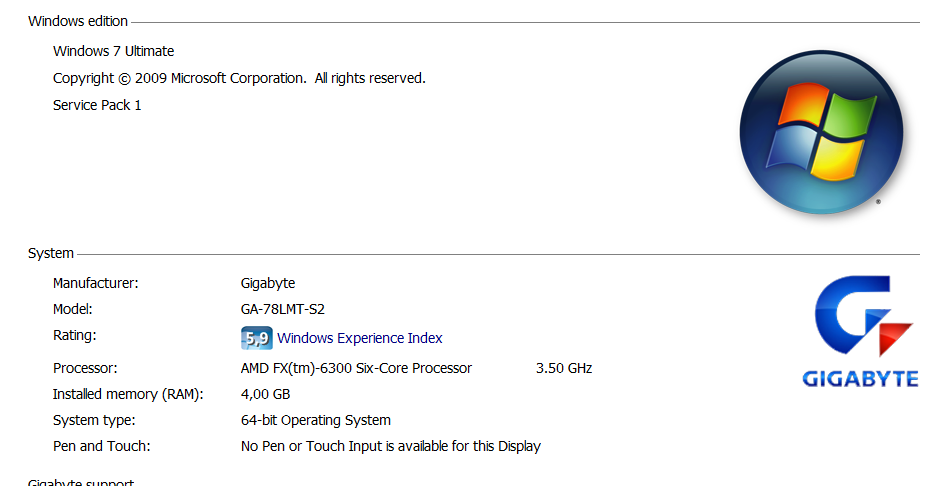The image size is (933, 486).
Task: Click the 4,00 GB installed memory value
Action: pyautogui.click(x=265, y=394)
